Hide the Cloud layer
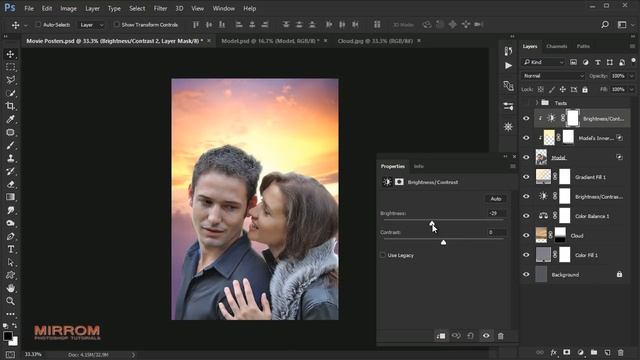The height and width of the screenshot is (360, 640). pos(526,236)
